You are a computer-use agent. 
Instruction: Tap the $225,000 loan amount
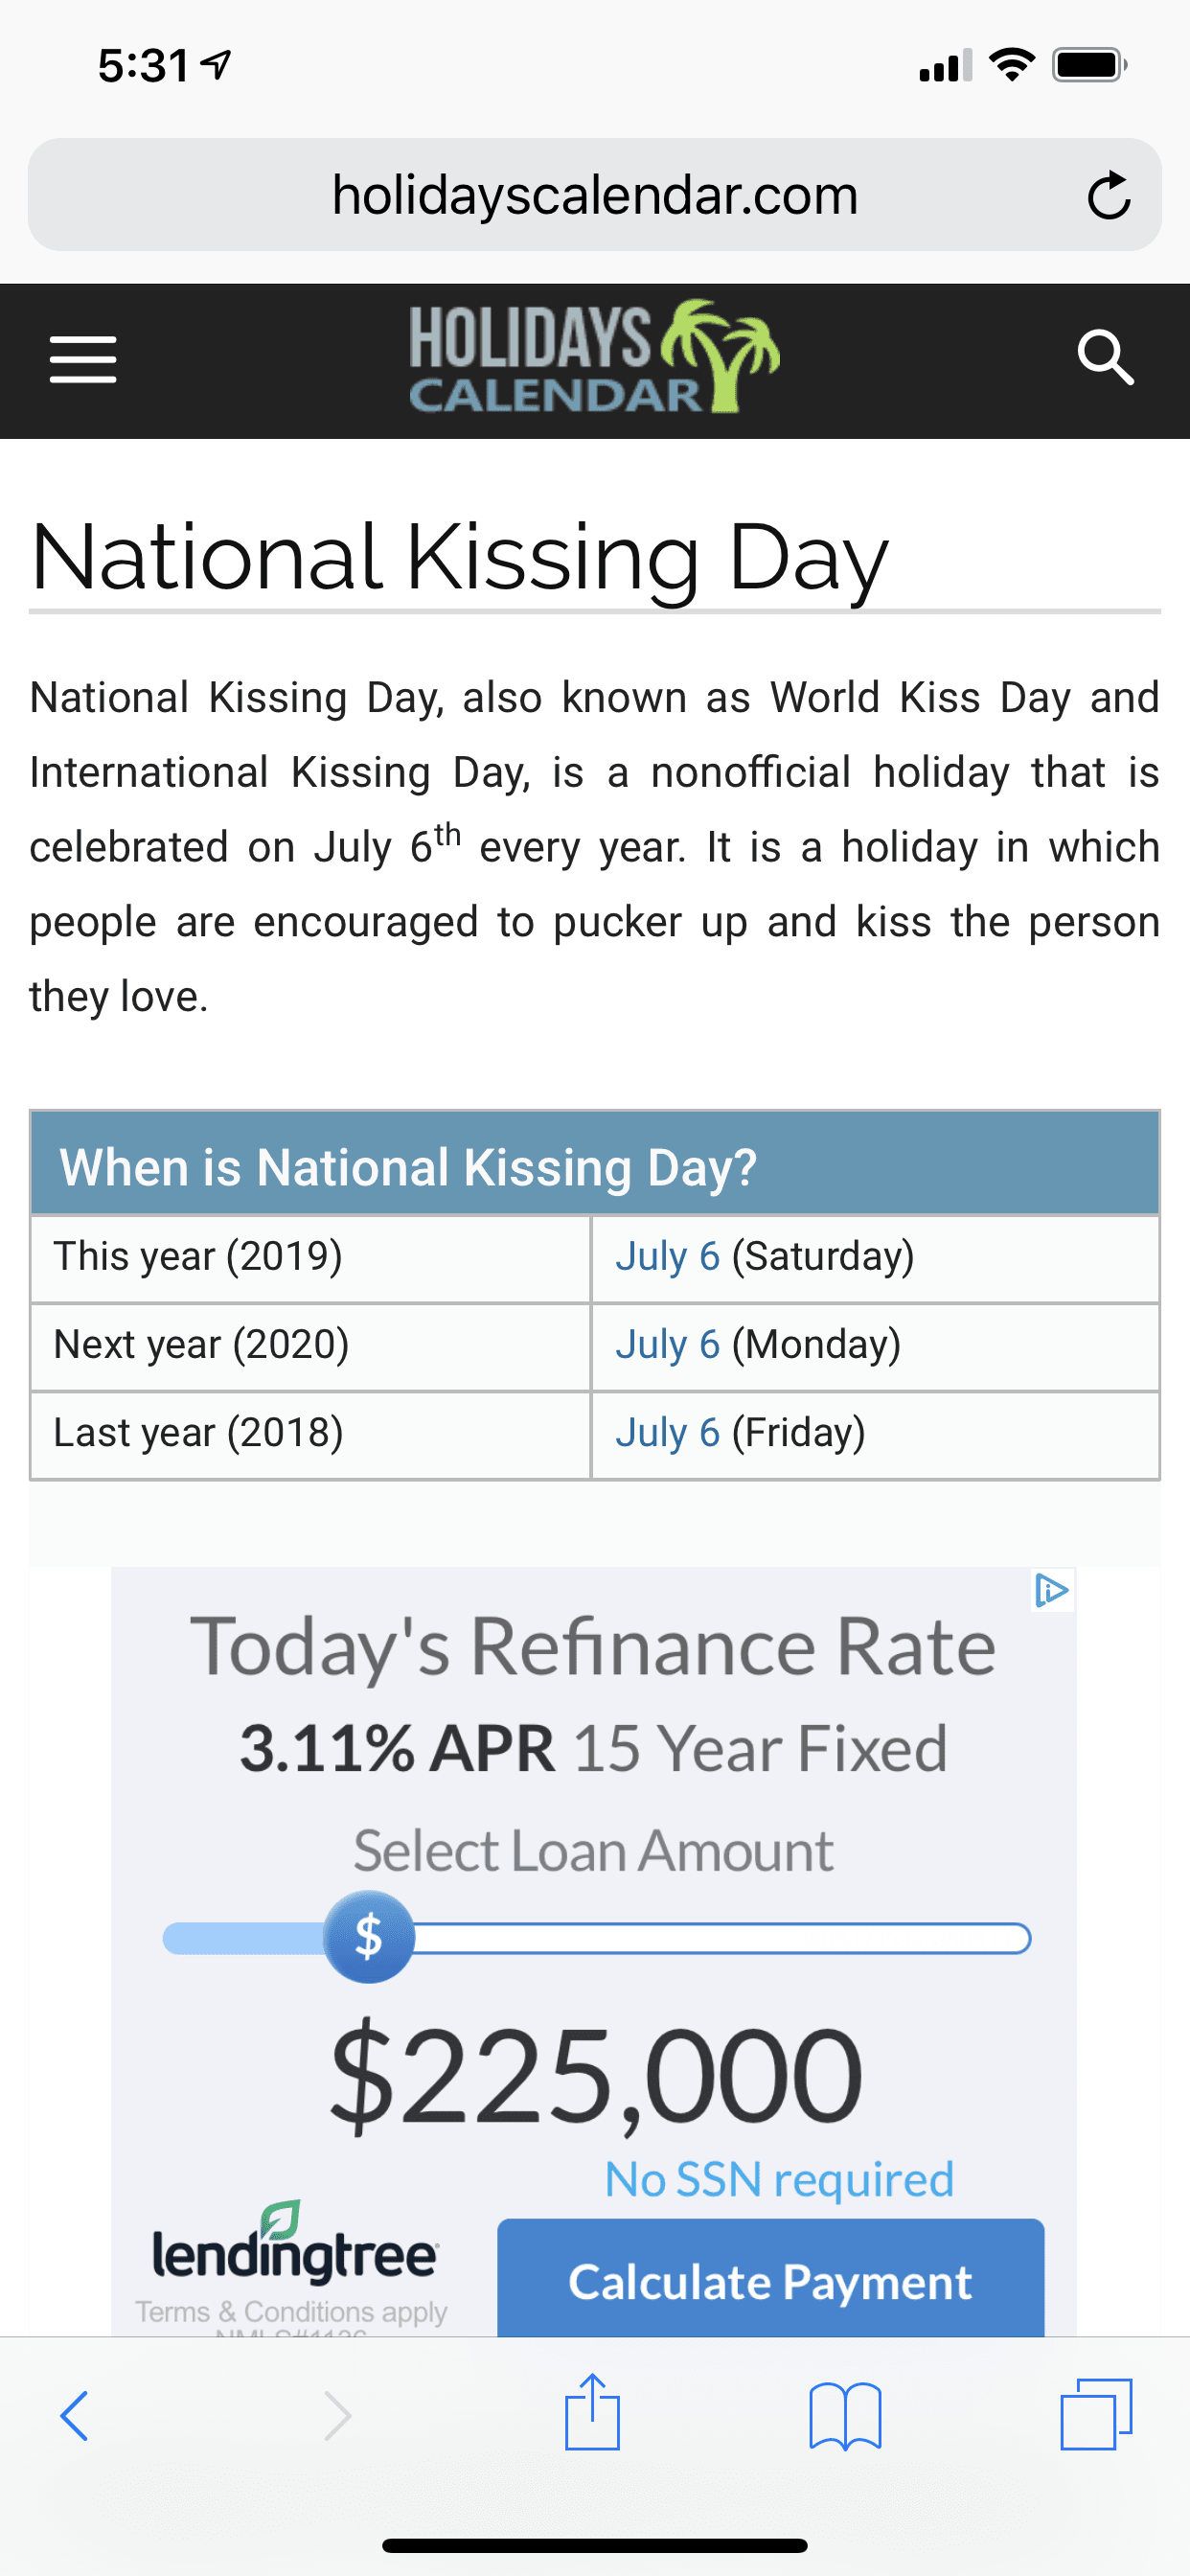tap(595, 2075)
